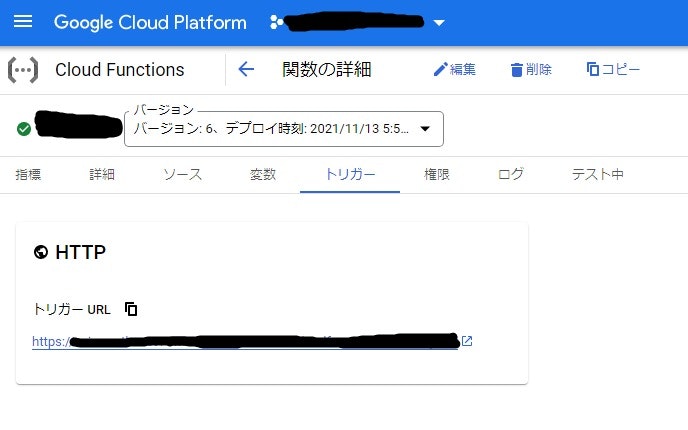The width and height of the screenshot is (688, 430).
Task: Open the hamburger navigation menu
Action: tap(23, 21)
